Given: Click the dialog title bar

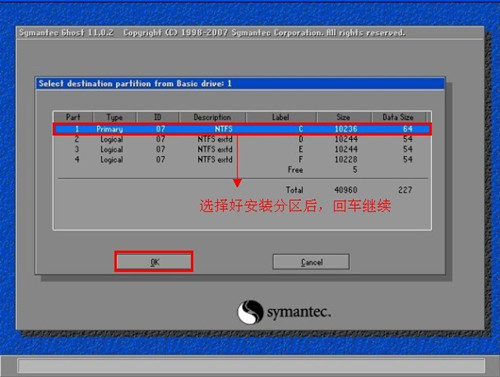Looking at the screenshot, I should pos(240,83).
